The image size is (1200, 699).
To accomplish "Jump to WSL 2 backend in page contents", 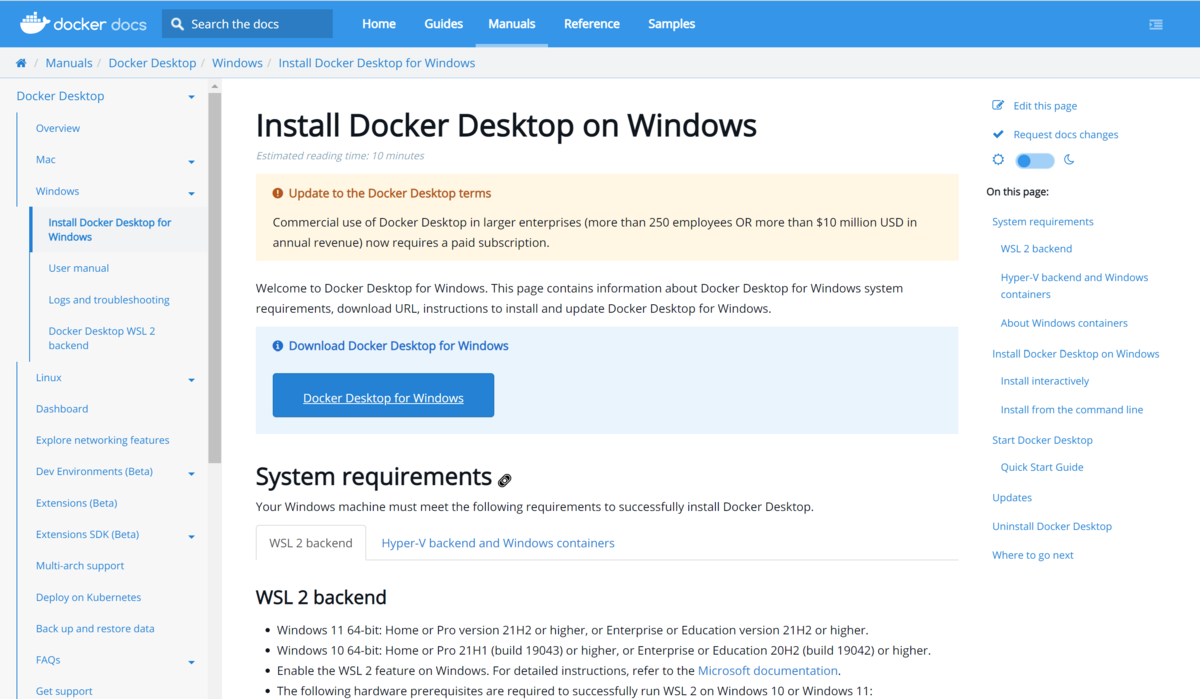I will point(1036,249).
